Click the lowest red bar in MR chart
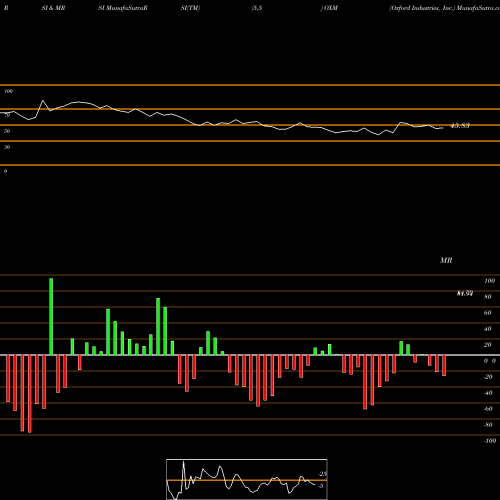 (30, 394)
